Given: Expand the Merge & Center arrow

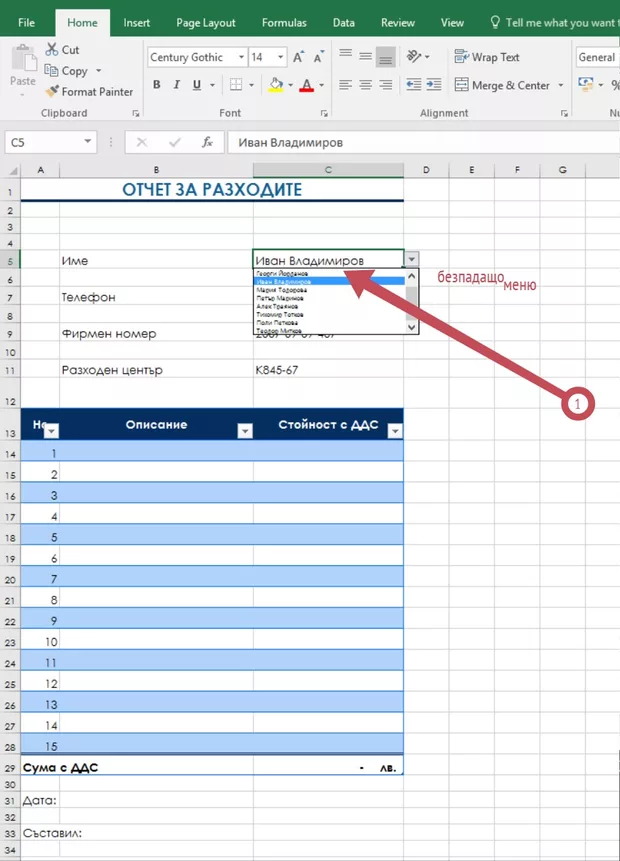Looking at the screenshot, I should click(x=561, y=85).
